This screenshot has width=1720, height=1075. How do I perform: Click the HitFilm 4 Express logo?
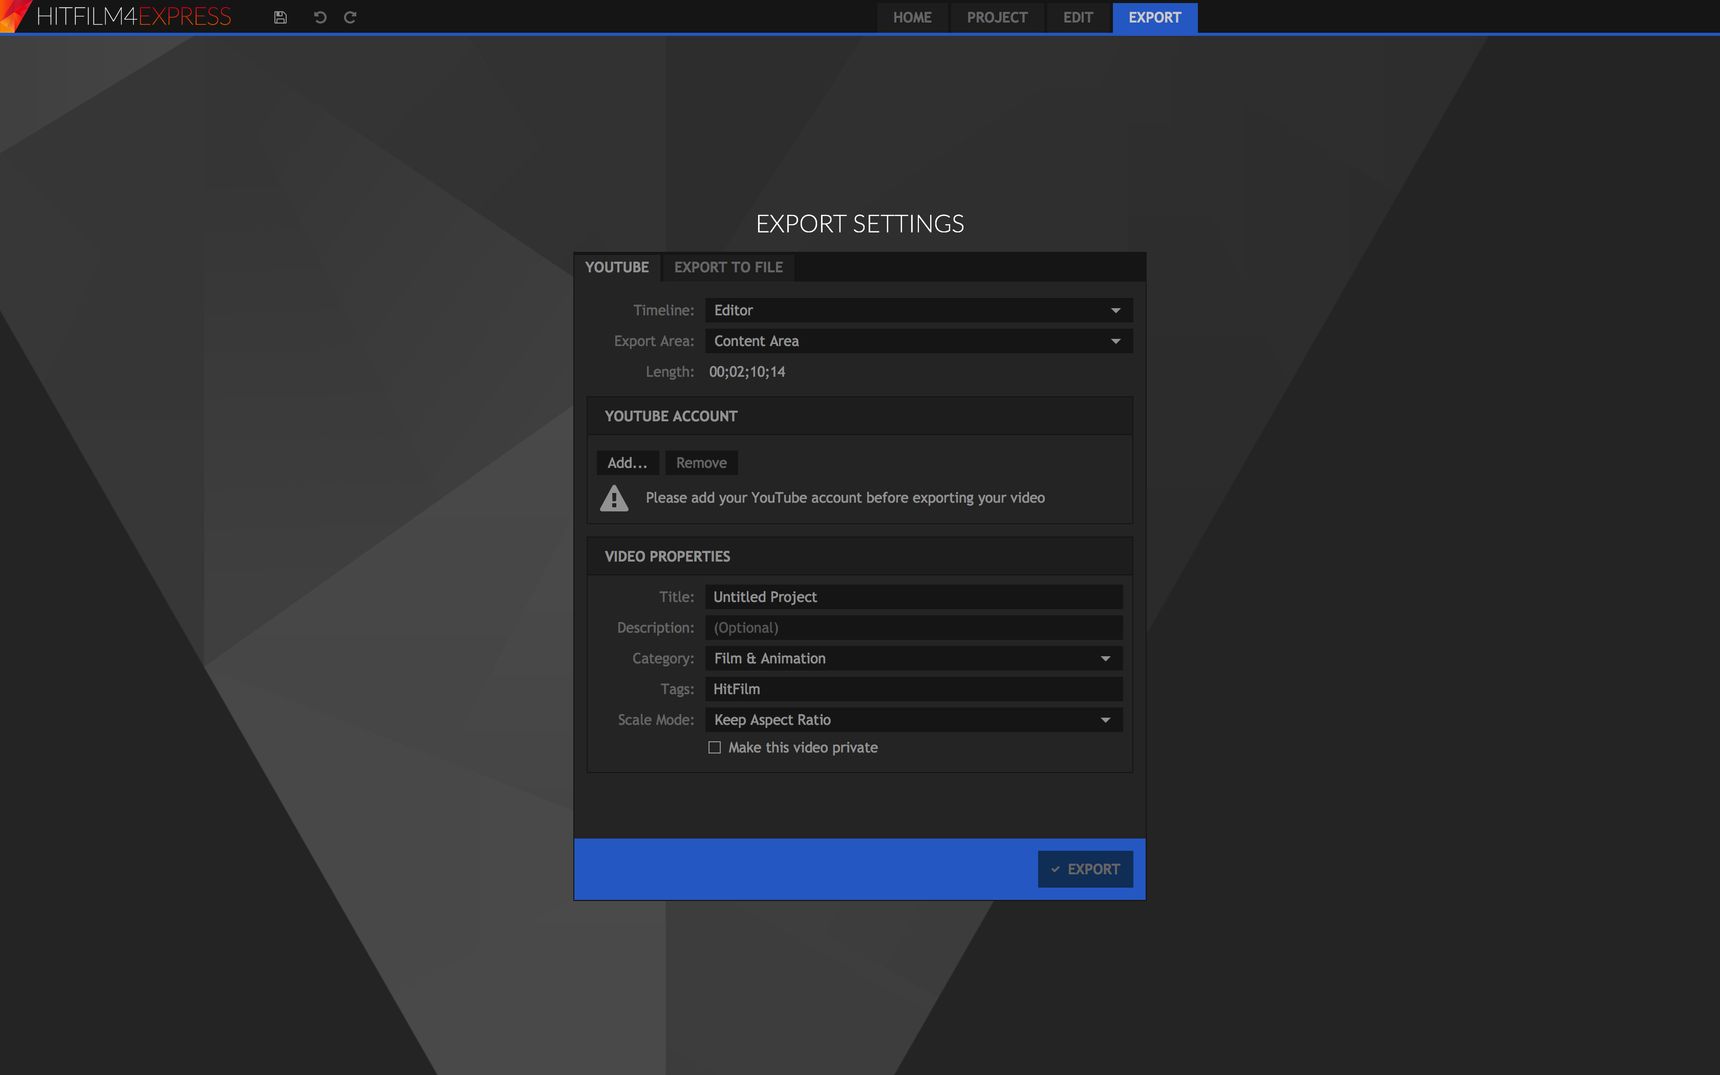[x=117, y=16]
